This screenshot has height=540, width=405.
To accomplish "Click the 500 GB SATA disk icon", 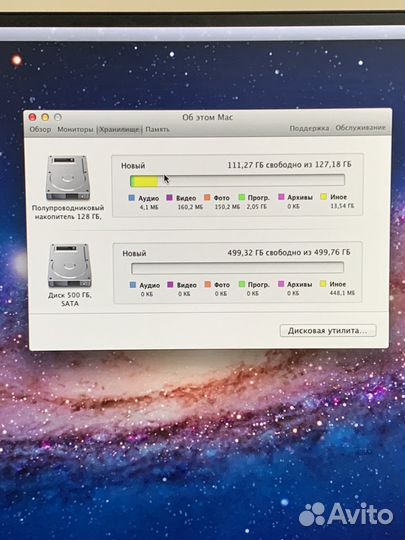I will pyautogui.click(x=70, y=266).
